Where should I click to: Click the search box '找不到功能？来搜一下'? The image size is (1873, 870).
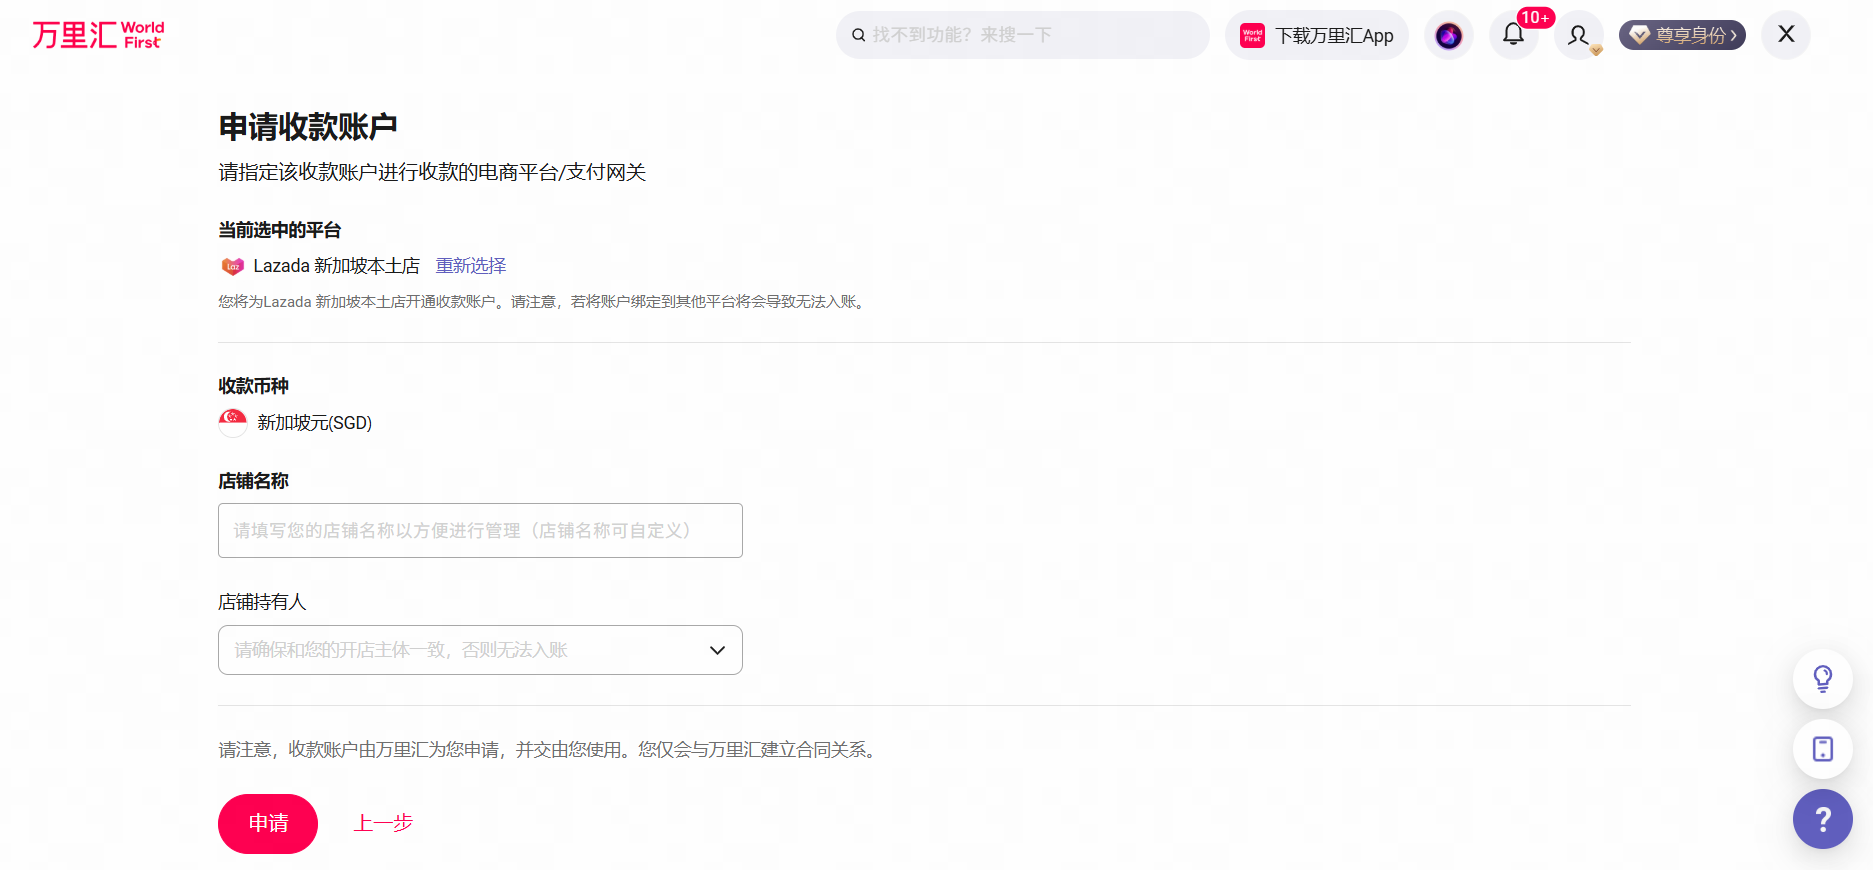pyautogui.click(x=1022, y=35)
